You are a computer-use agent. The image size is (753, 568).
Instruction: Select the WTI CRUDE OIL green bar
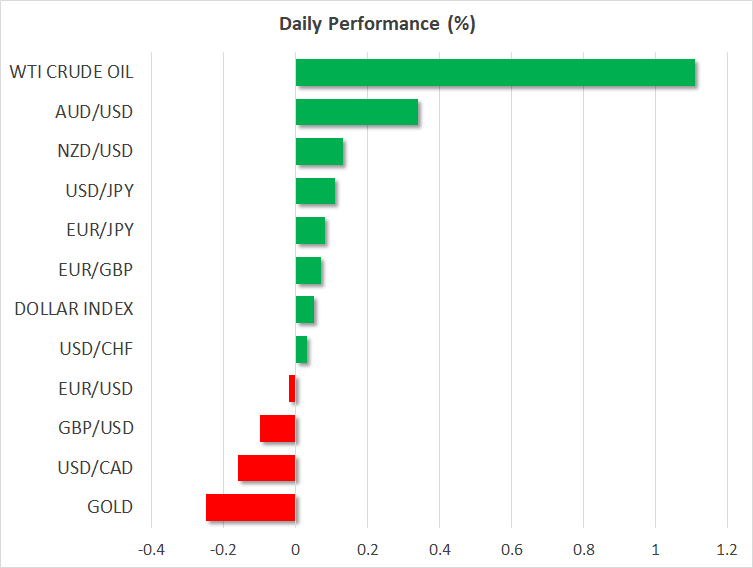pos(495,73)
